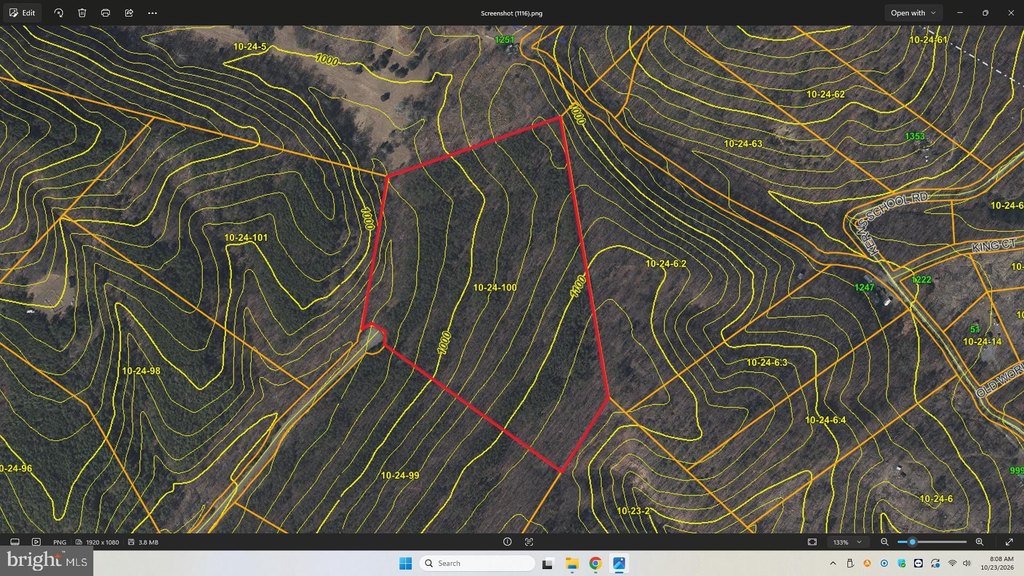Click the Screenshot (1116).png title
1024x576 pixels.
click(x=511, y=13)
